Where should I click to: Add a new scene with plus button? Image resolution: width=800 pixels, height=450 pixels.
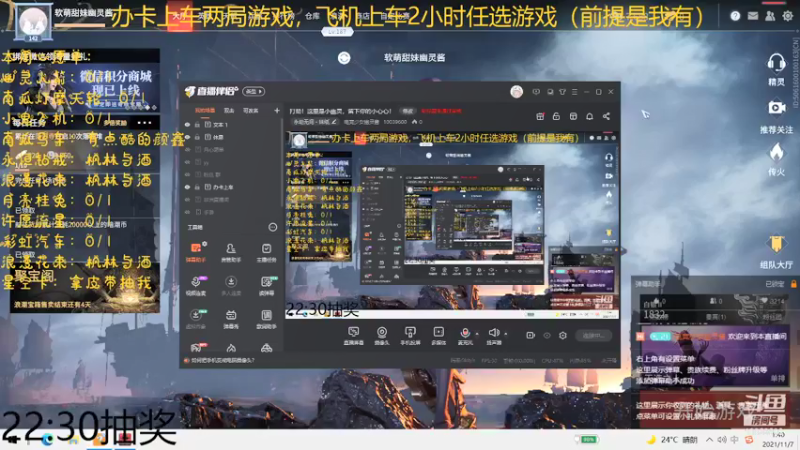(277, 111)
